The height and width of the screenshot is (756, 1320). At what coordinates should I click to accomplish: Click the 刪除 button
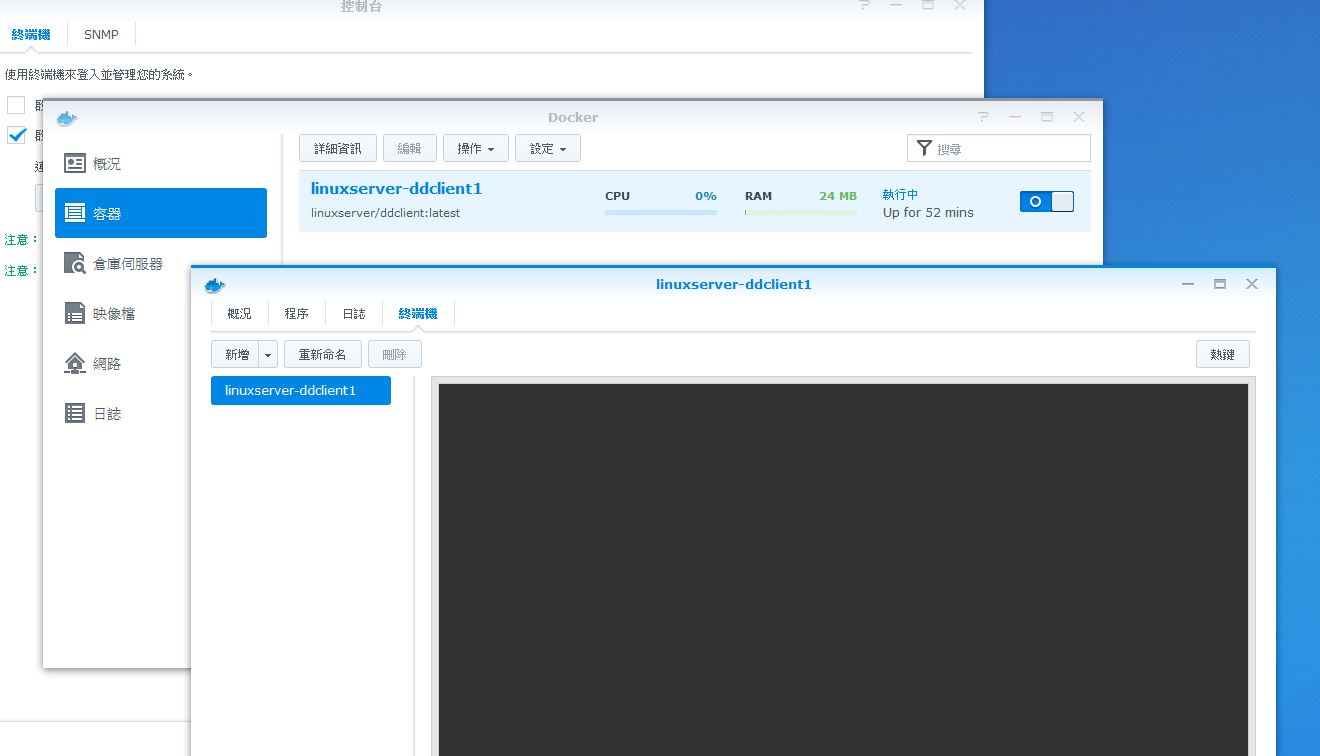coord(394,355)
